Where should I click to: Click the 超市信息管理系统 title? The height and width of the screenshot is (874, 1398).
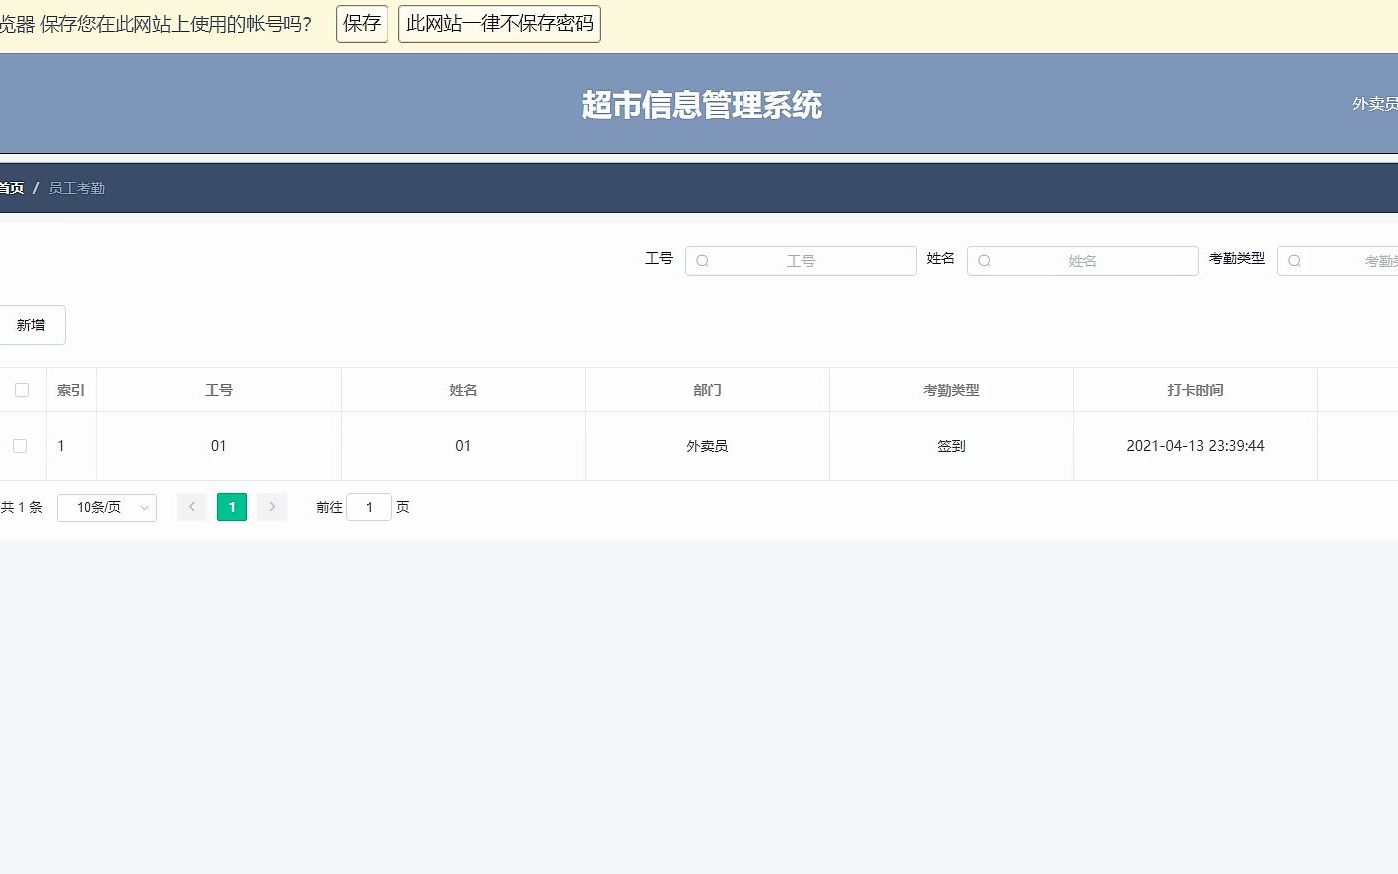(x=701, y=105)
